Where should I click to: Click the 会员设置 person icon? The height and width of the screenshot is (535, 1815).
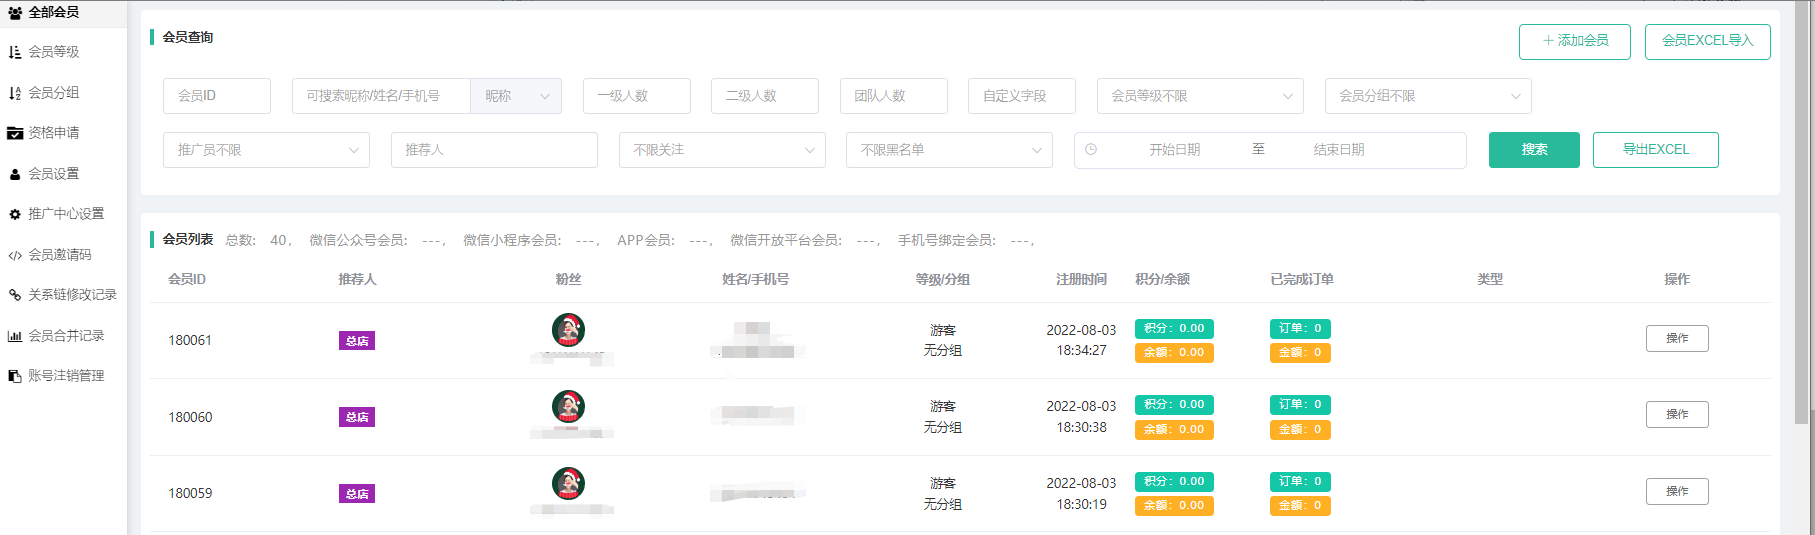point(15,174)
